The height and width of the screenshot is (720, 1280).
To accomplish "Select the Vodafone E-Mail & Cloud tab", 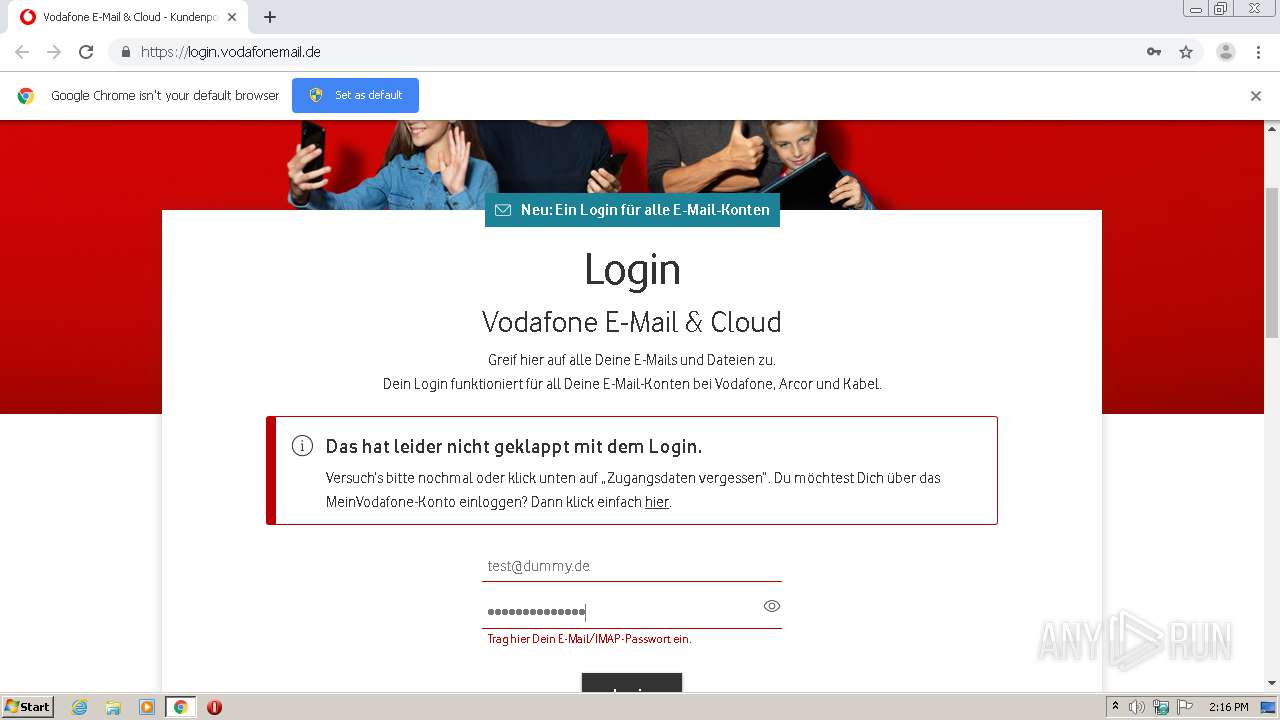I will coord(128,17).
